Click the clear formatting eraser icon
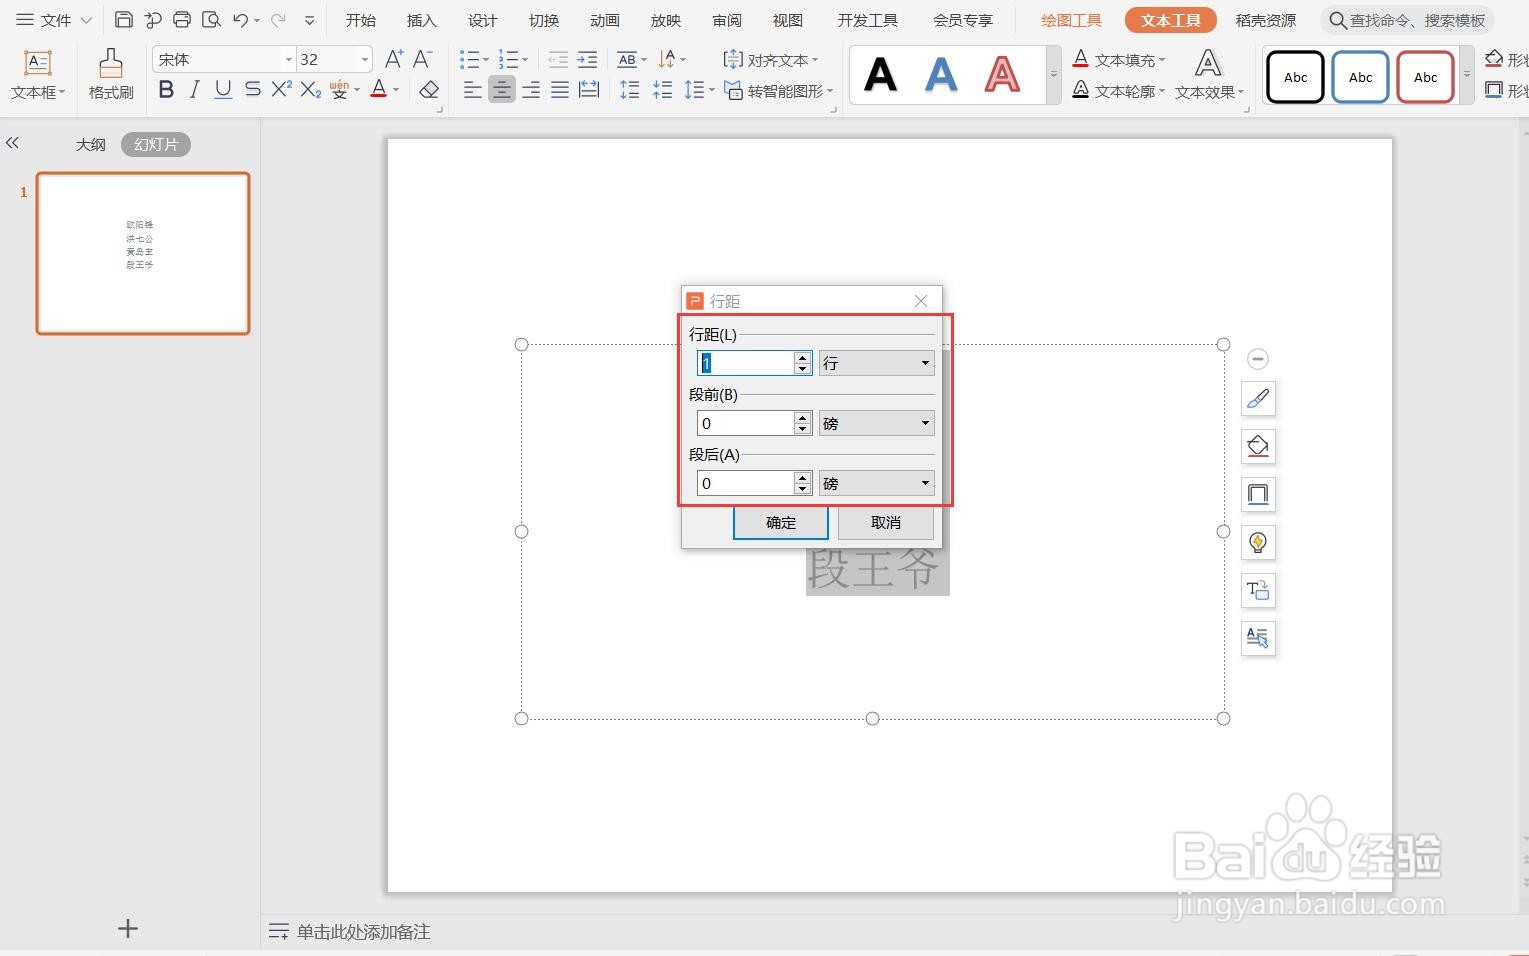The image size is (1529, 956). coord(429,90)
